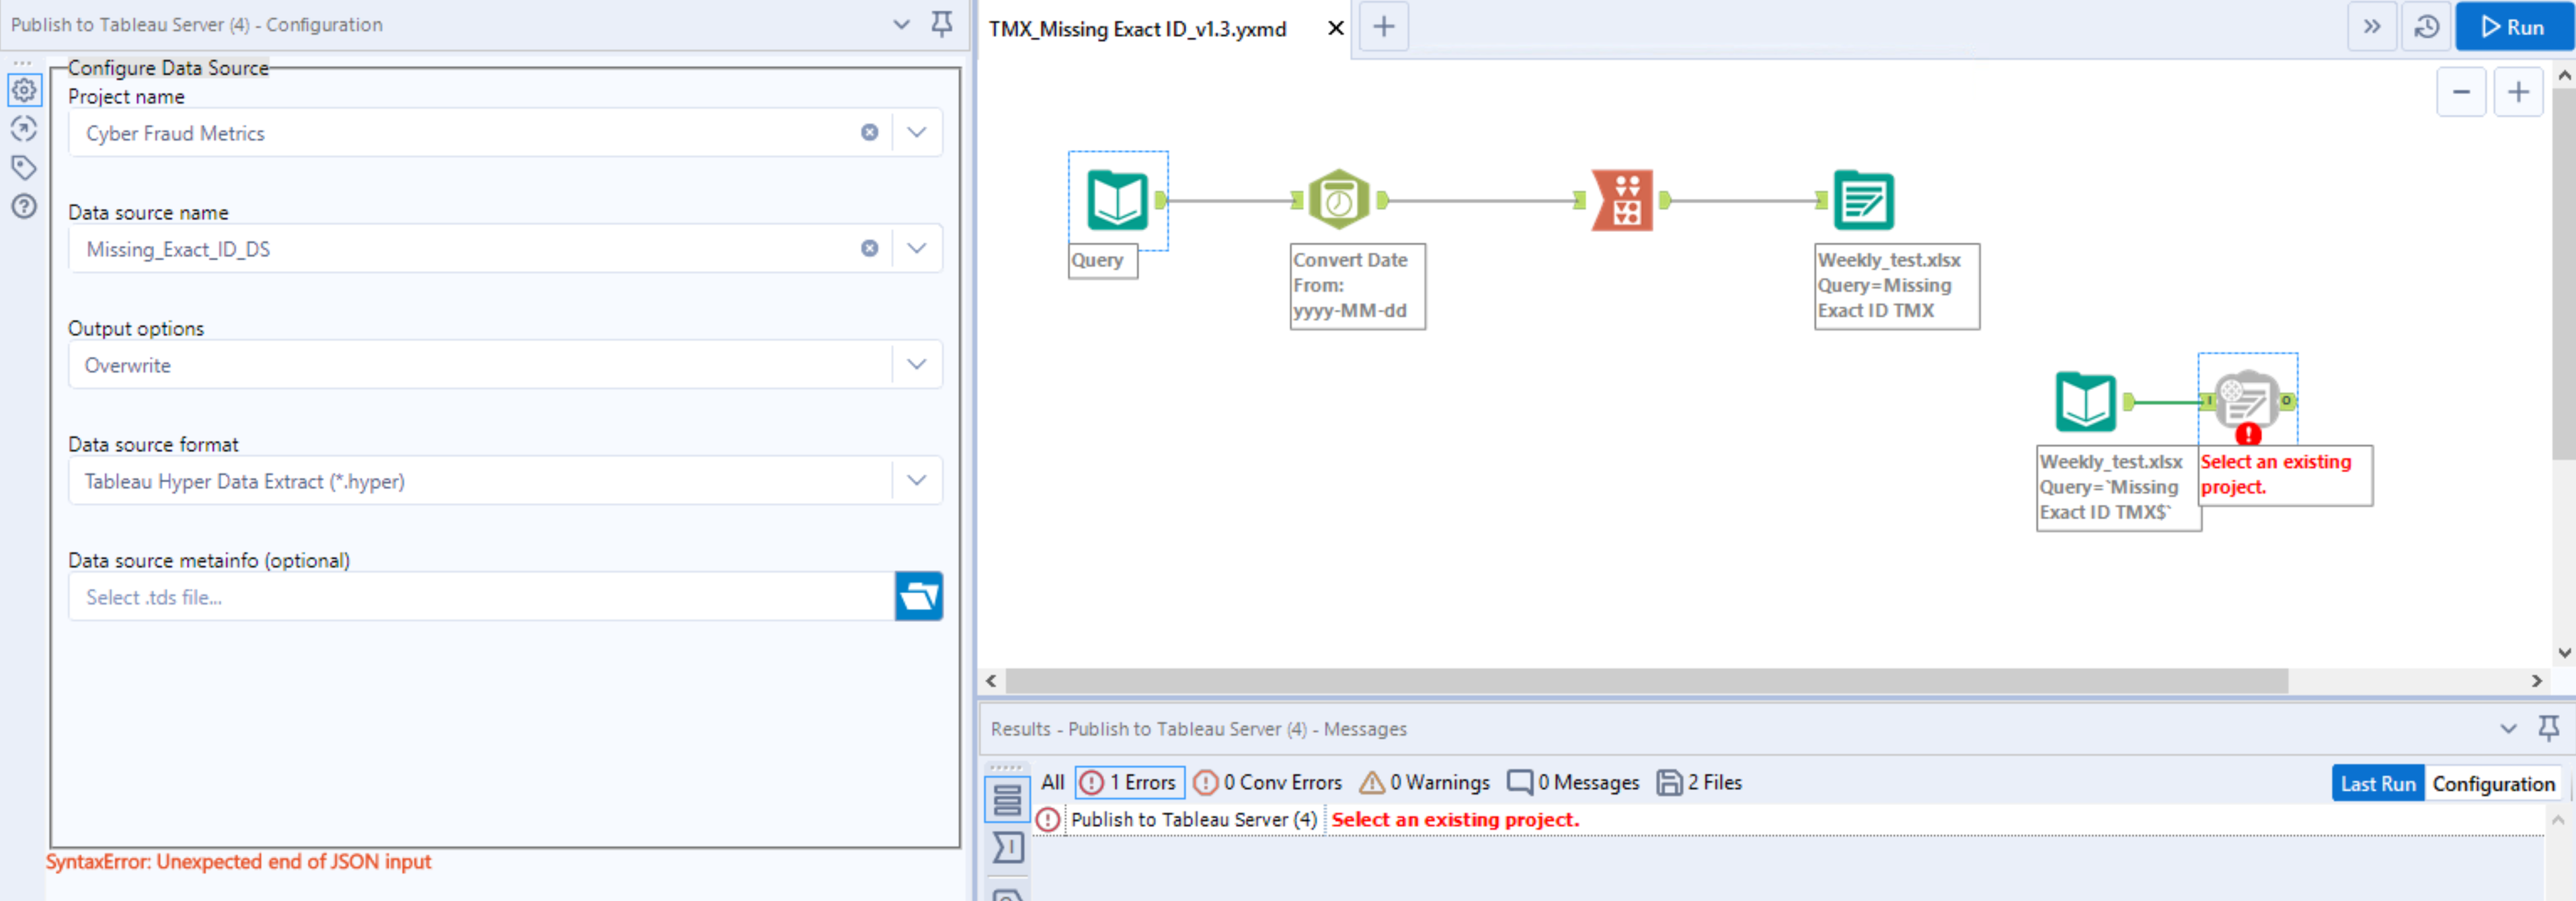Click the second Input Data tool icon

pyautogui.click(x=2085, y=401)
